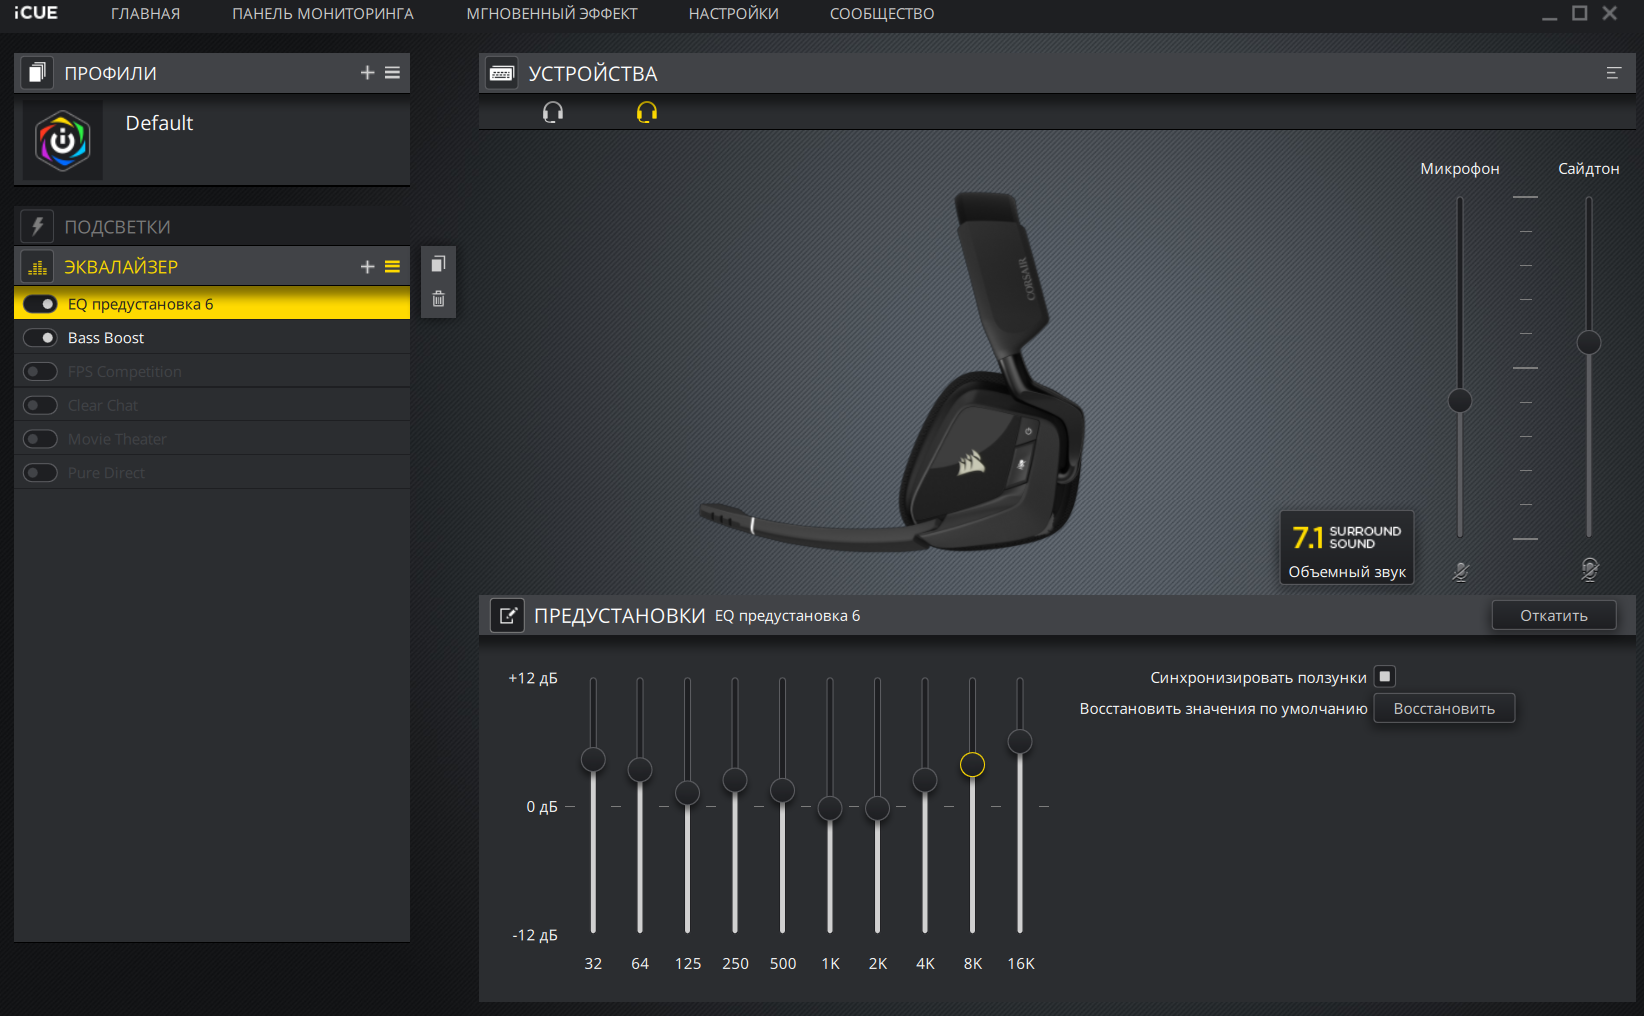The image size is (1644, 1016).
Task: Toggle the Clear Chat switch
Action: (x=40, y=405)
